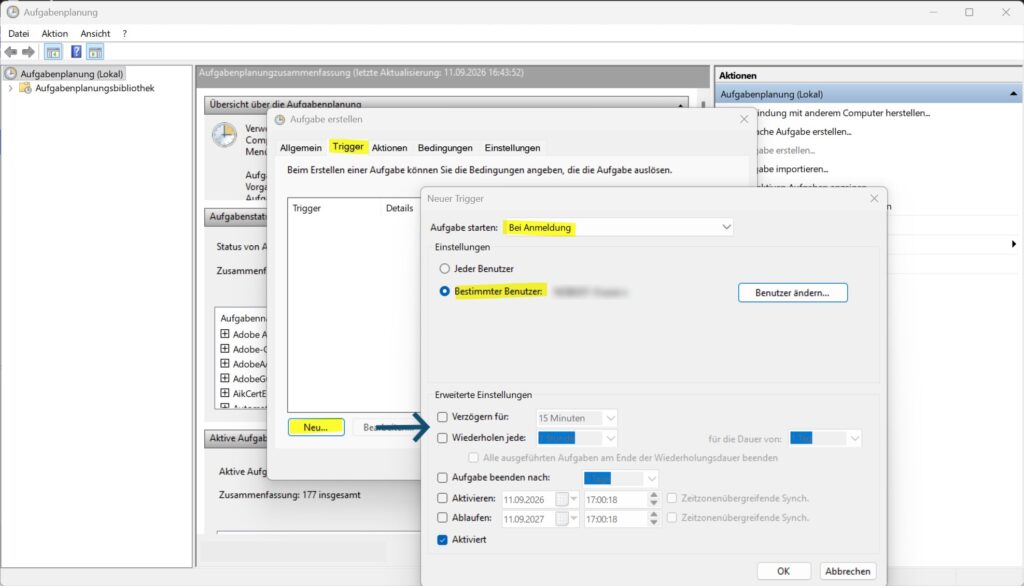Switch to the Allgemein tab

[x=300, y=148]
